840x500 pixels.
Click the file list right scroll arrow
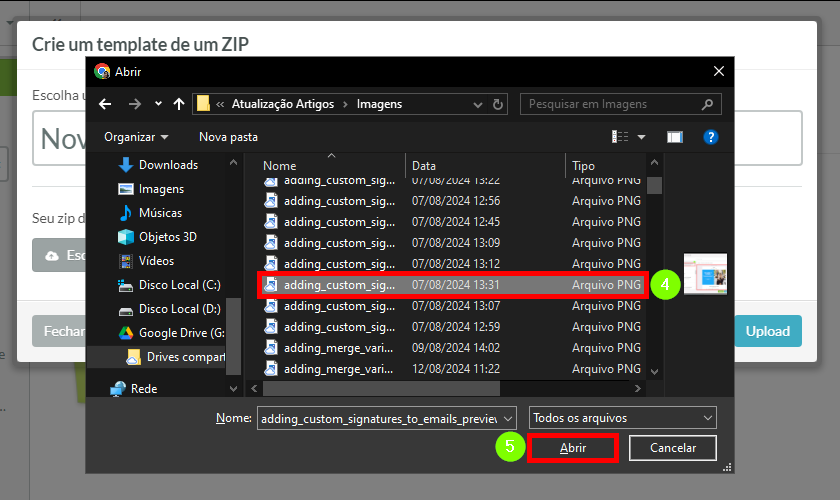click(x=638, y=389)
